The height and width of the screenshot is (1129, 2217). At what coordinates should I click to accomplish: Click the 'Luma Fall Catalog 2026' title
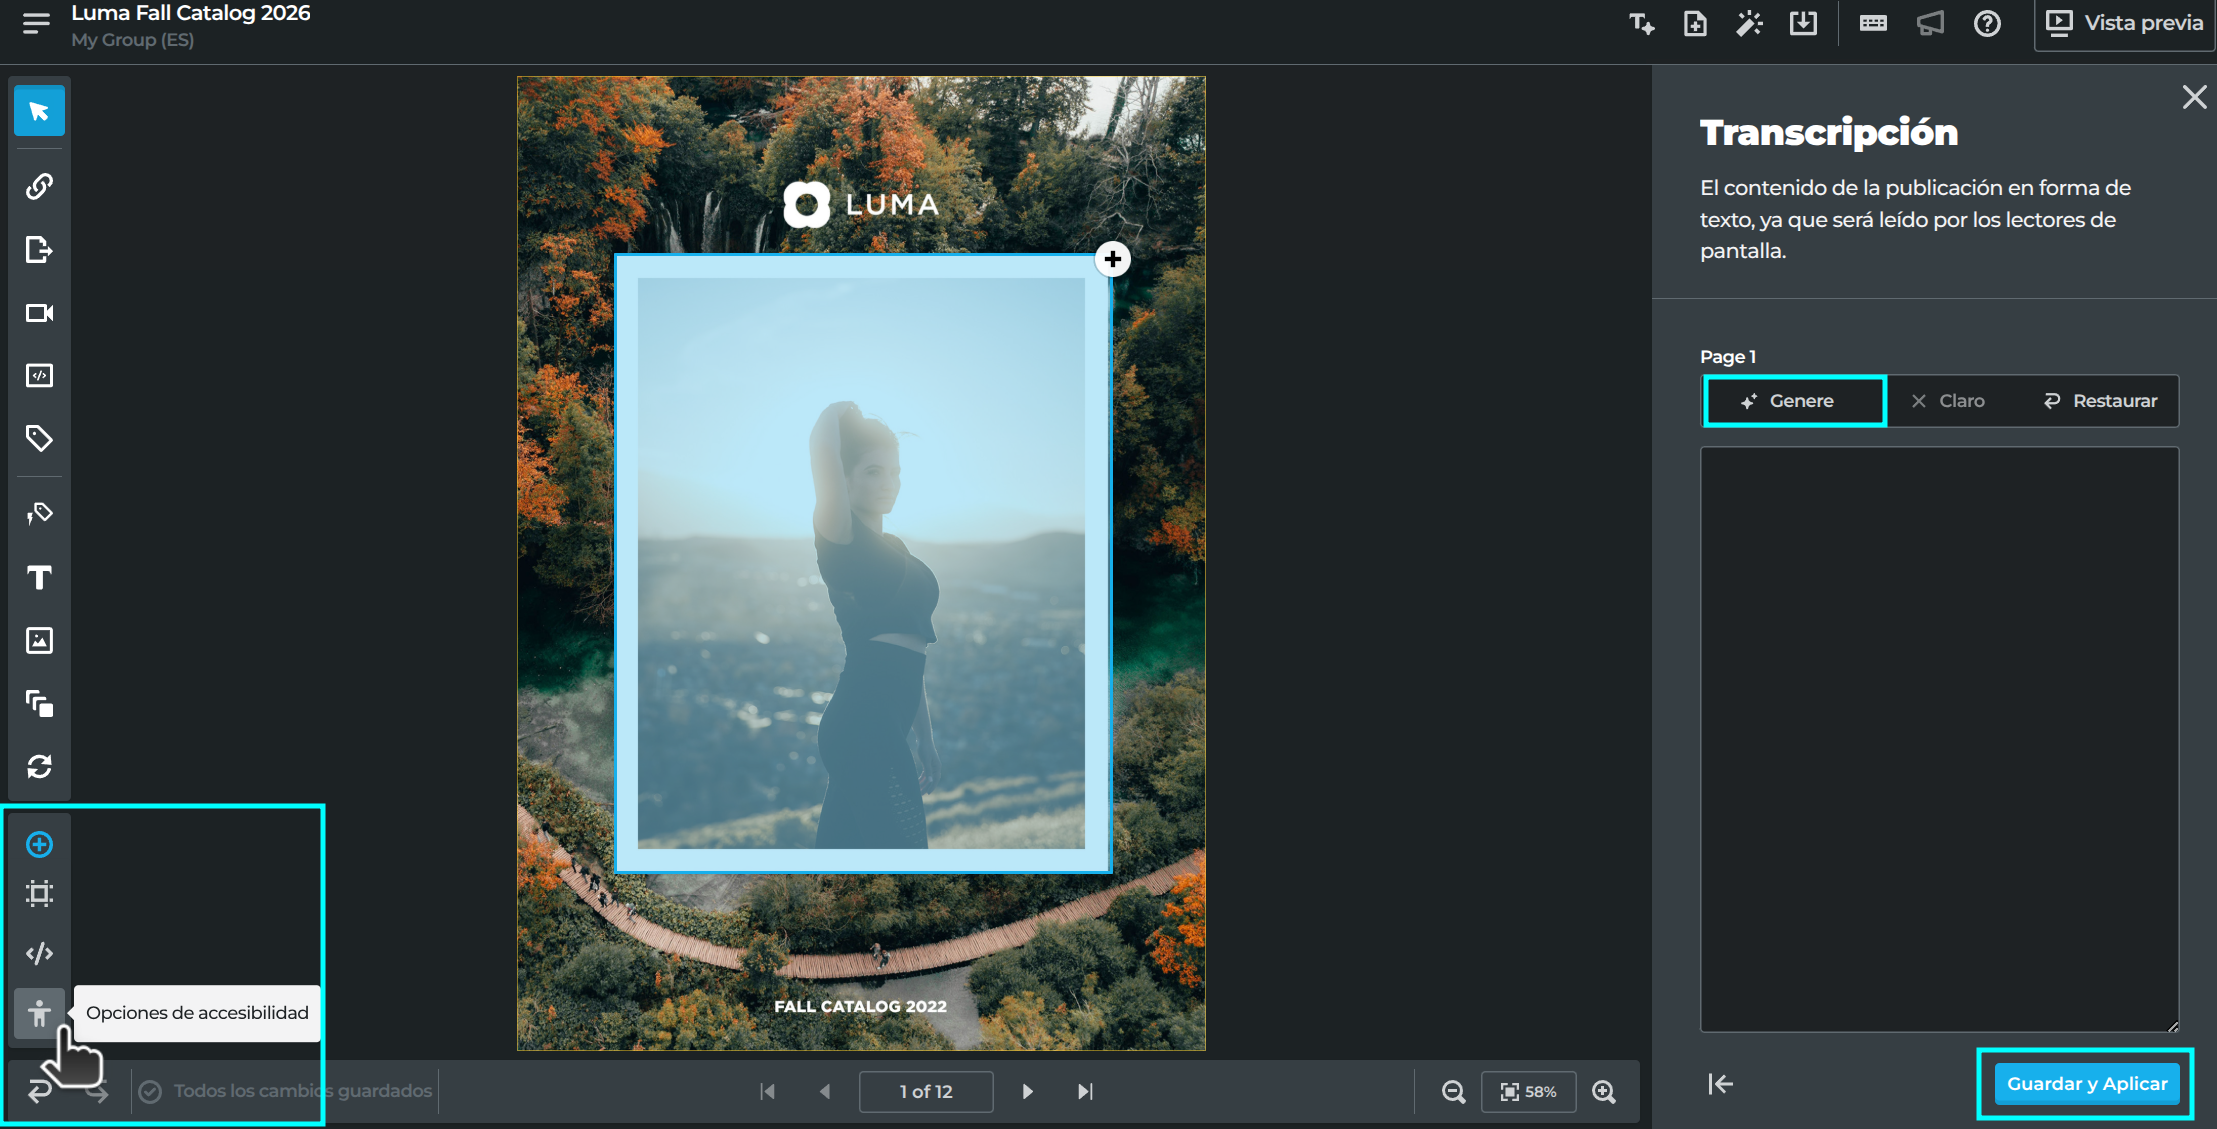[x=191, y=13]
